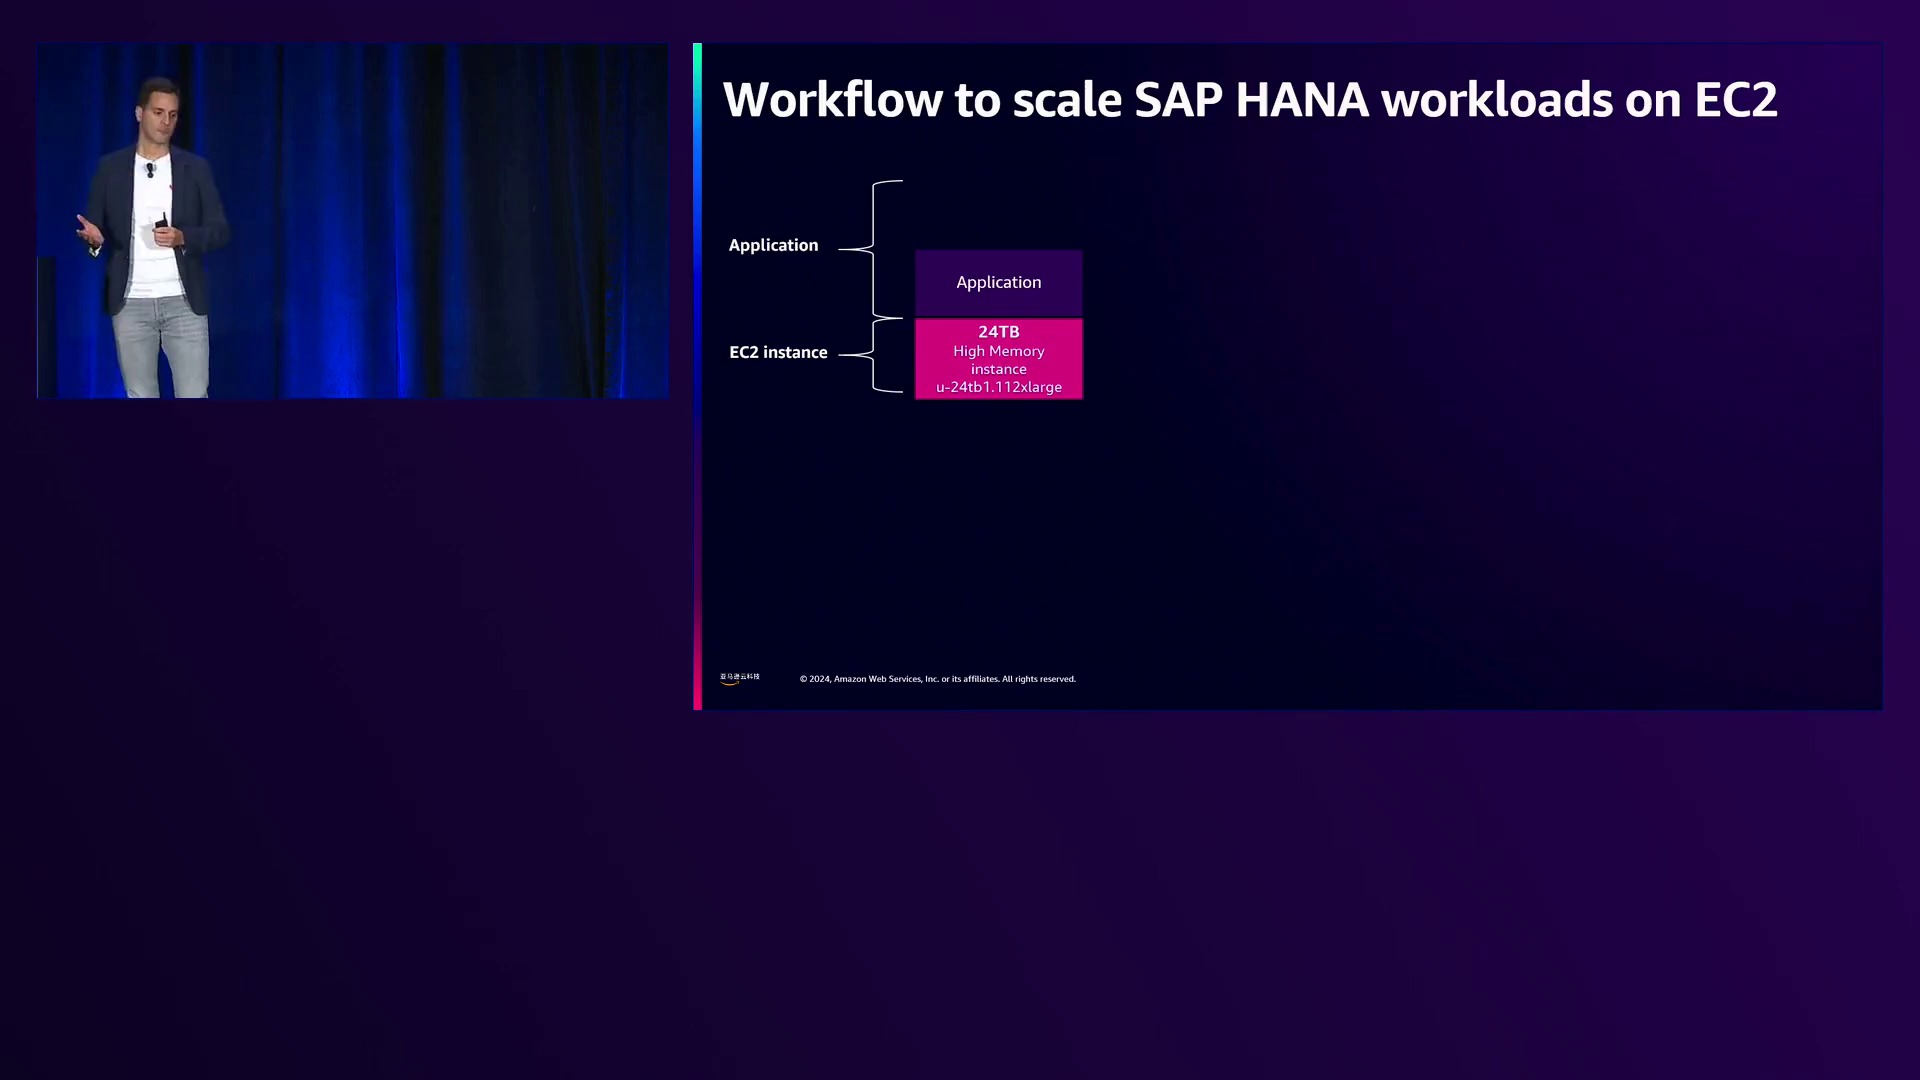
Task: Click the AWS logo in the slide footer
Action: [x=740, y=678]
